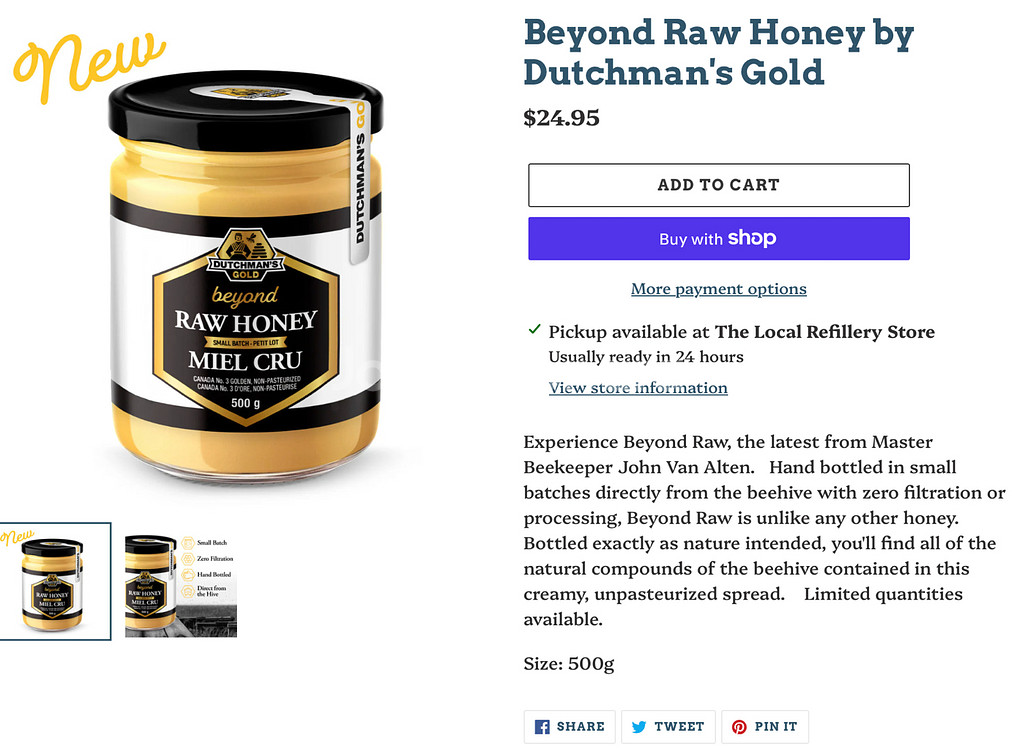This screenshot has height=750, width=1012.
Task: Open More payment options link
Action: click(x=718, y=289)
